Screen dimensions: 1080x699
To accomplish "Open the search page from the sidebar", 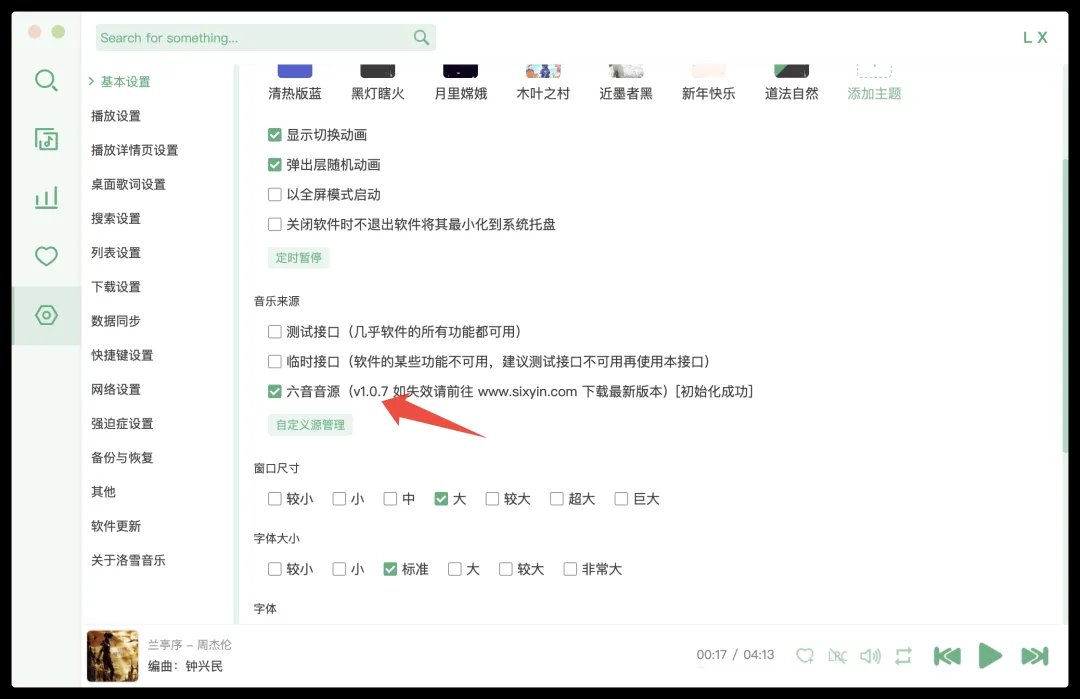I will coord(46,81).
